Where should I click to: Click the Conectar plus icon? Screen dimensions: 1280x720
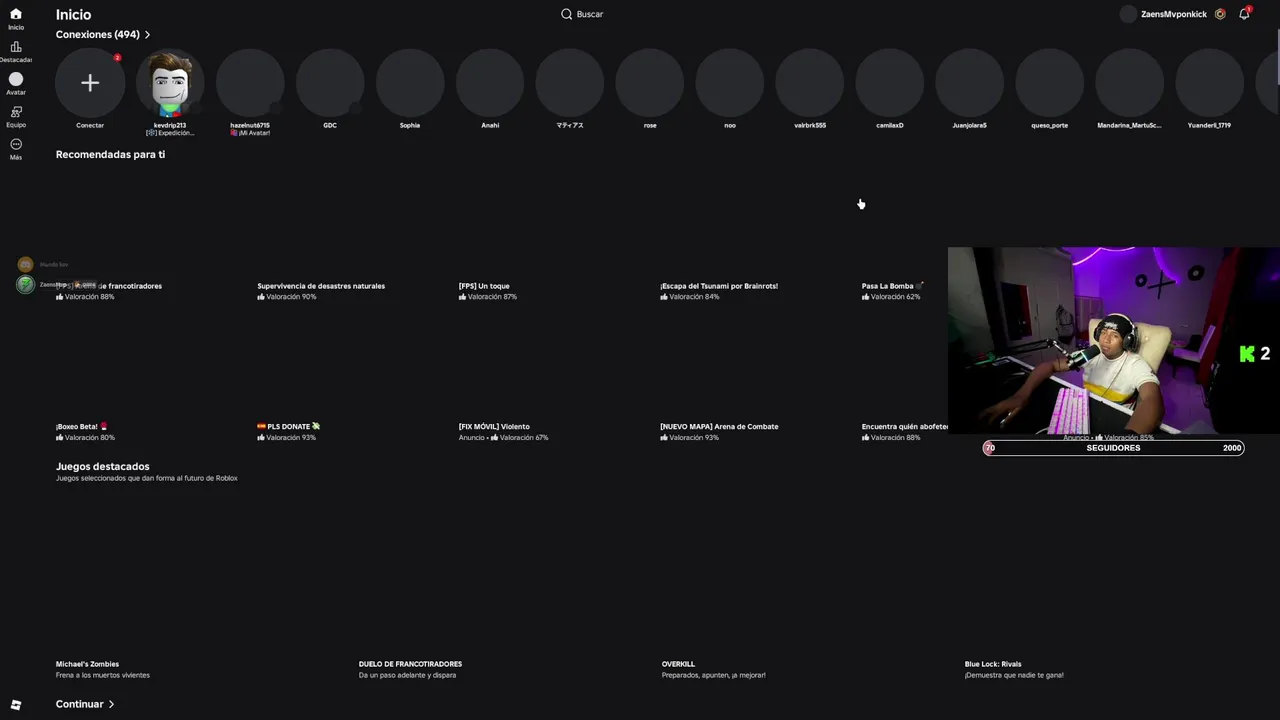[90, 83]
